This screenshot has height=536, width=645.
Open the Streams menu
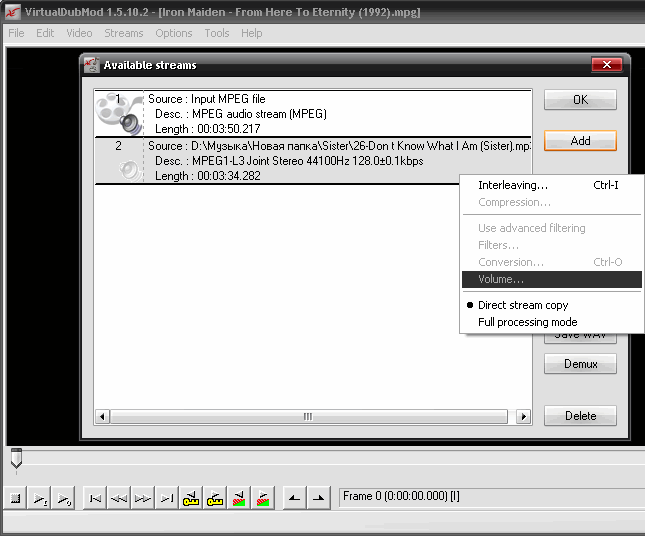point(124,33)
